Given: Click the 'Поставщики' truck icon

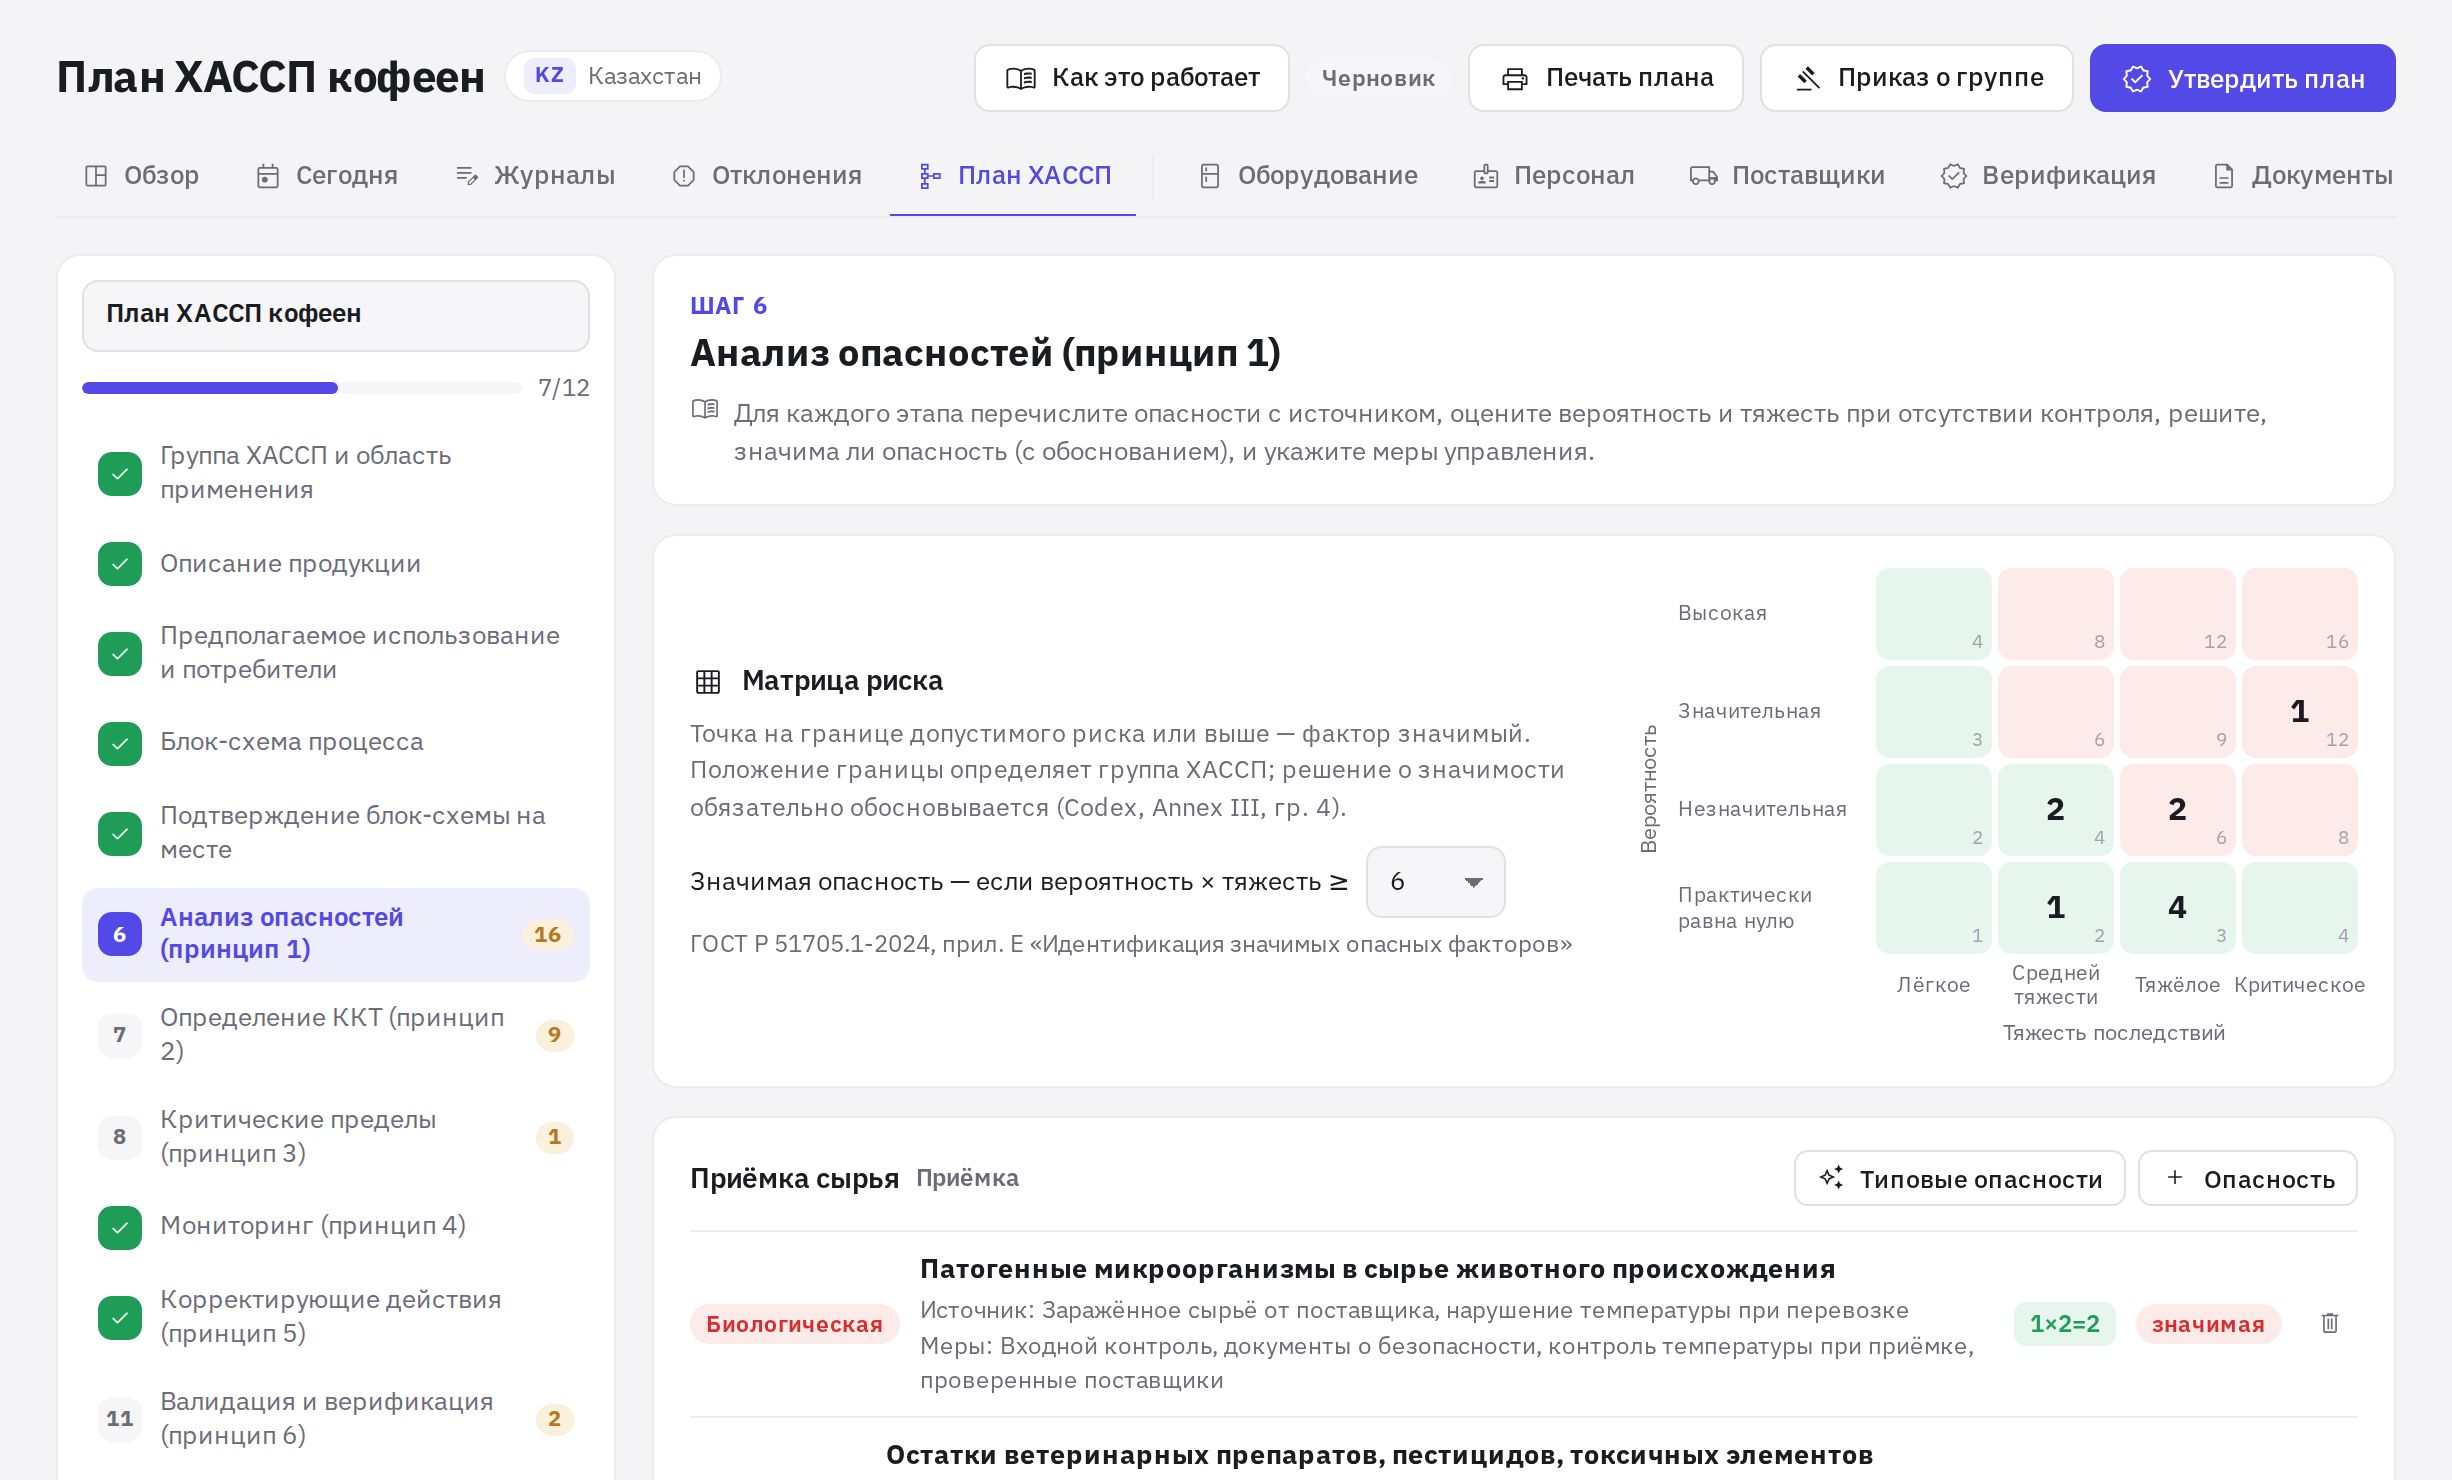Looking at the screenshot, I should point(1704,176).
